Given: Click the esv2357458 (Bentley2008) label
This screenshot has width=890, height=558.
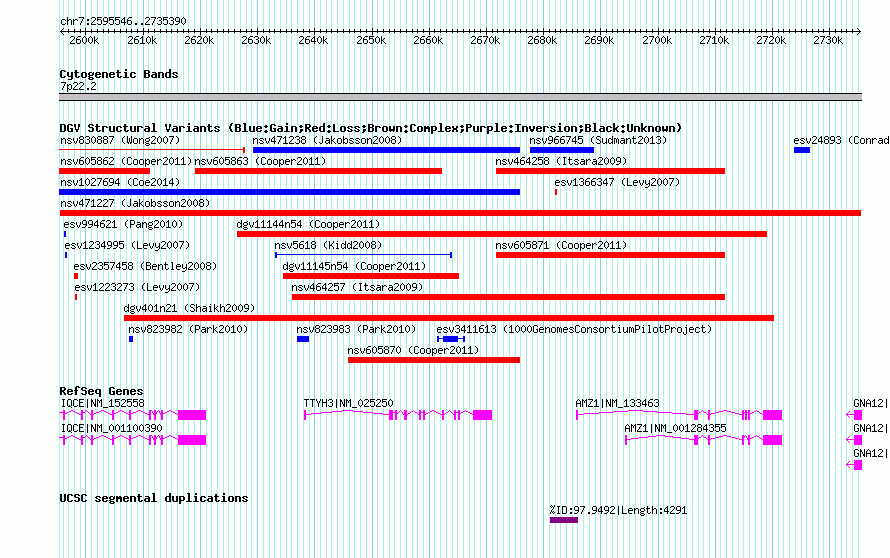Looking at the screenshot, I should pyautogui.click(x=145, y=266).
